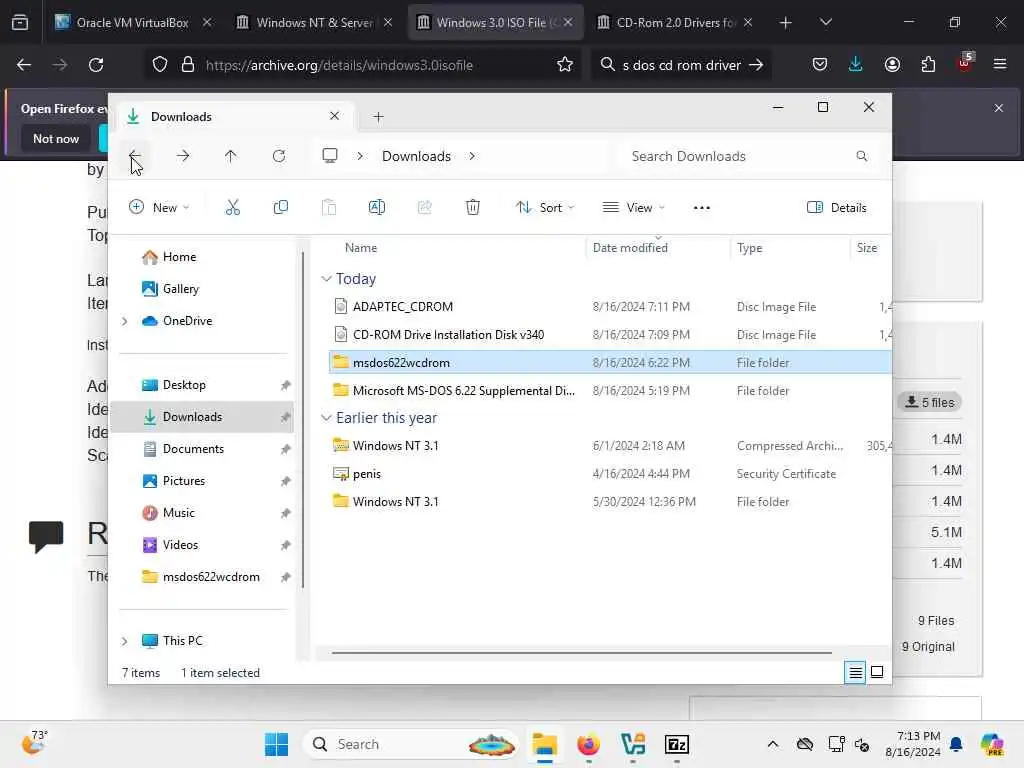Select Home in navigation pane

(x=179, y=257)
